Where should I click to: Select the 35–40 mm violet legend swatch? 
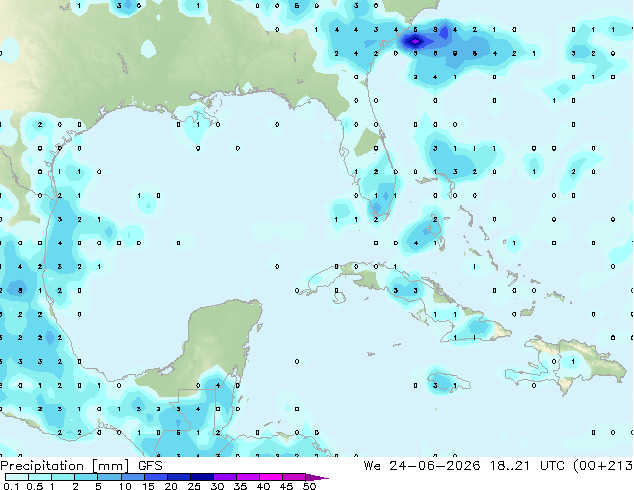pos(247,477)
